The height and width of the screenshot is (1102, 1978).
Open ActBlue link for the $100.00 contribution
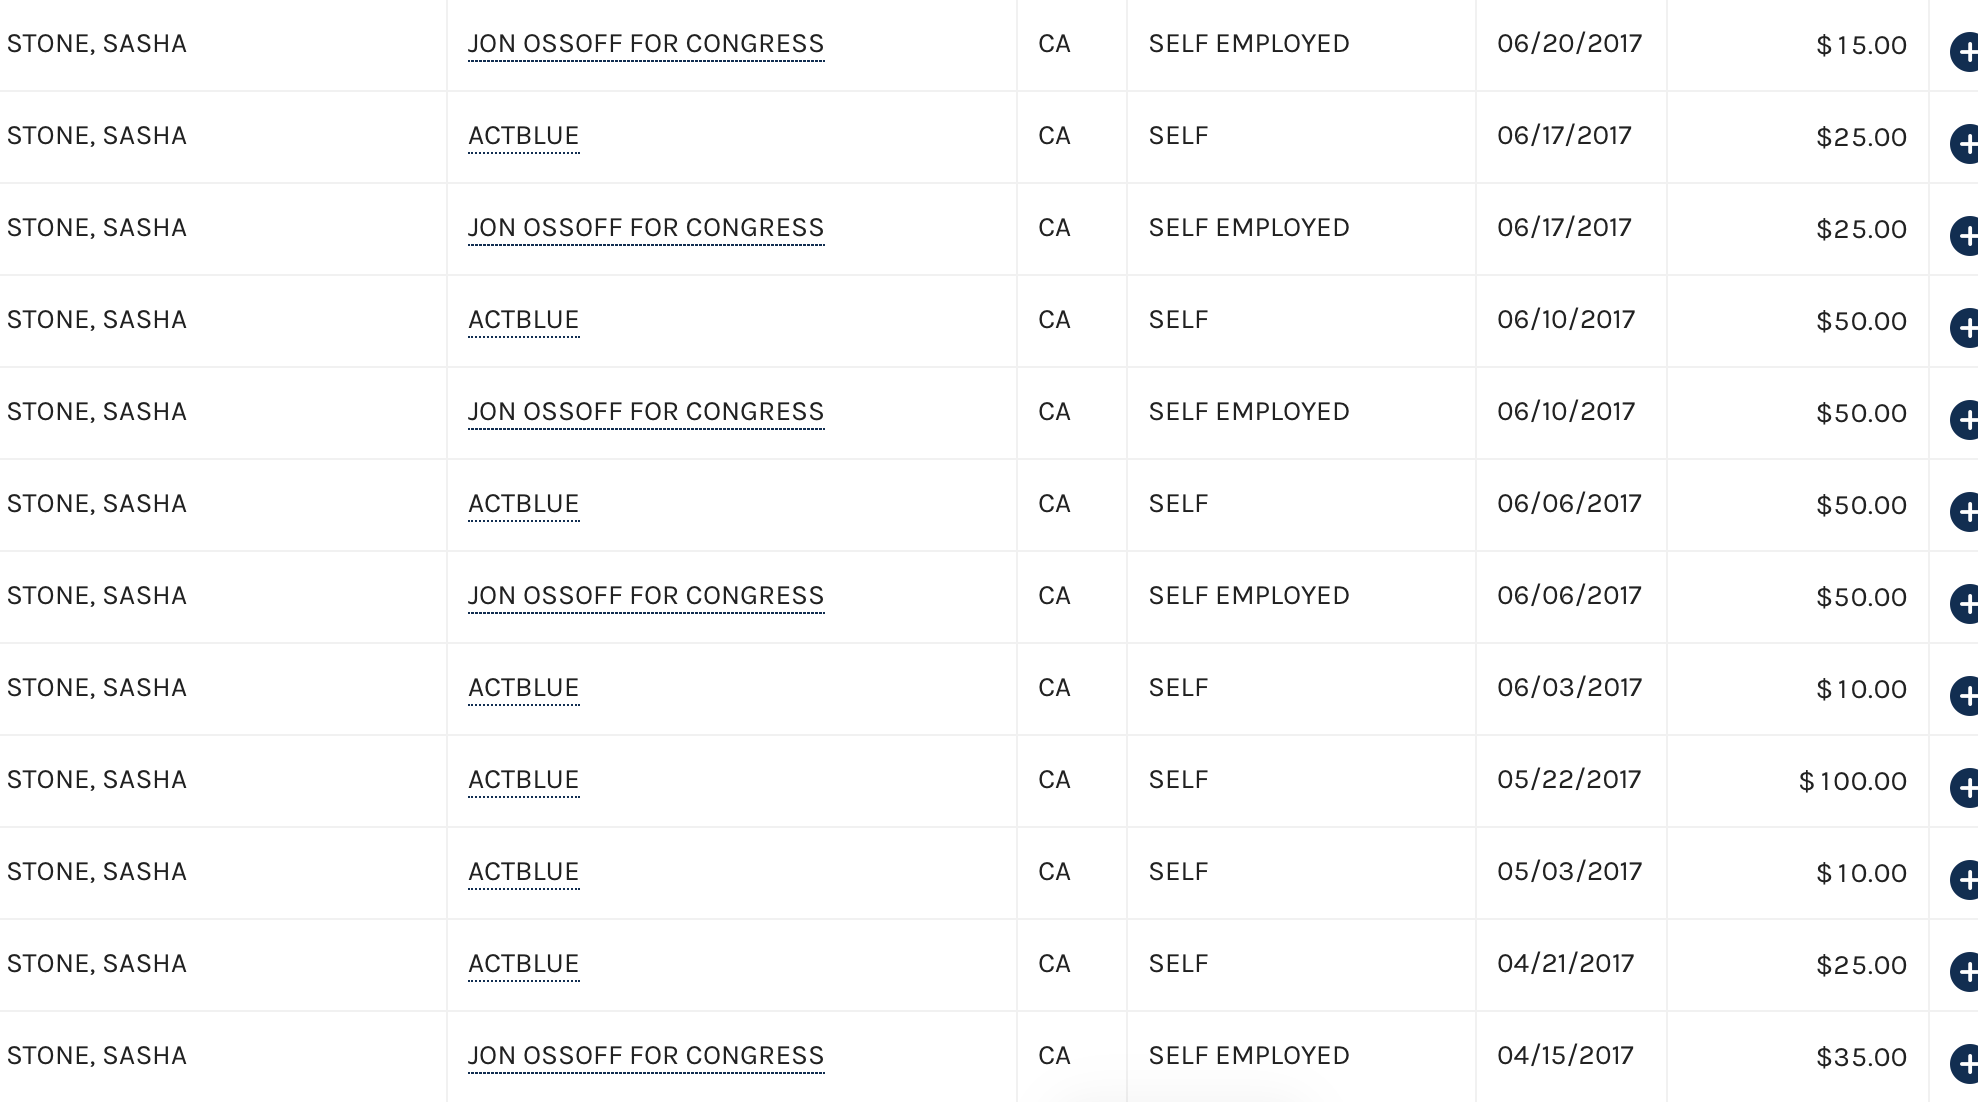(x=524, y=780)
